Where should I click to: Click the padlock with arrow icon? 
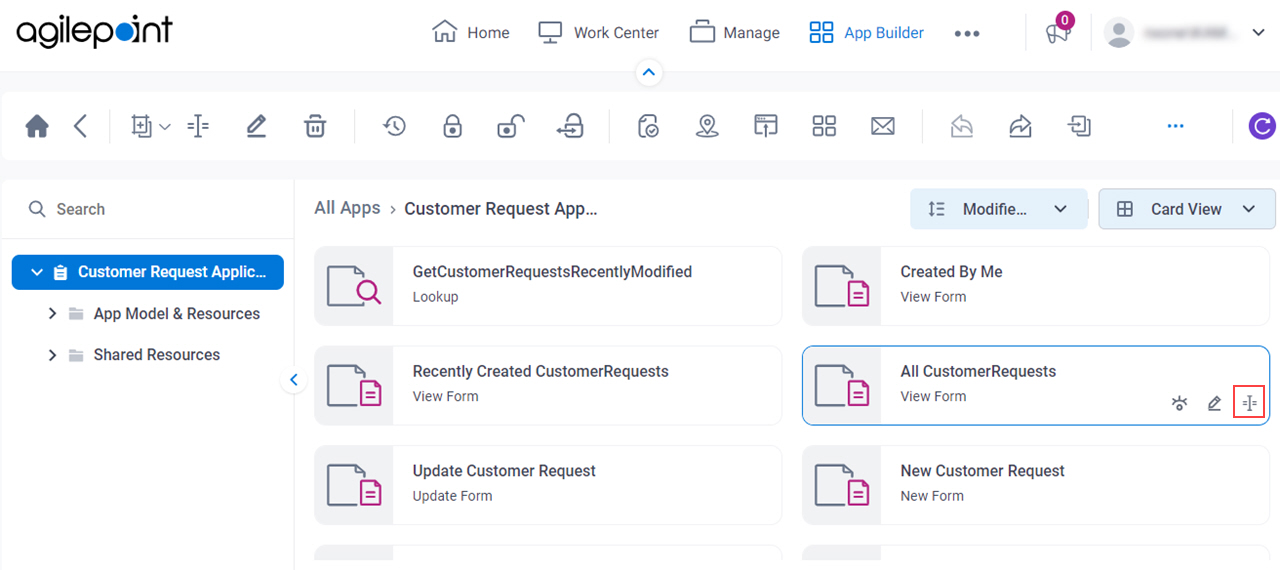click(570, 126)
